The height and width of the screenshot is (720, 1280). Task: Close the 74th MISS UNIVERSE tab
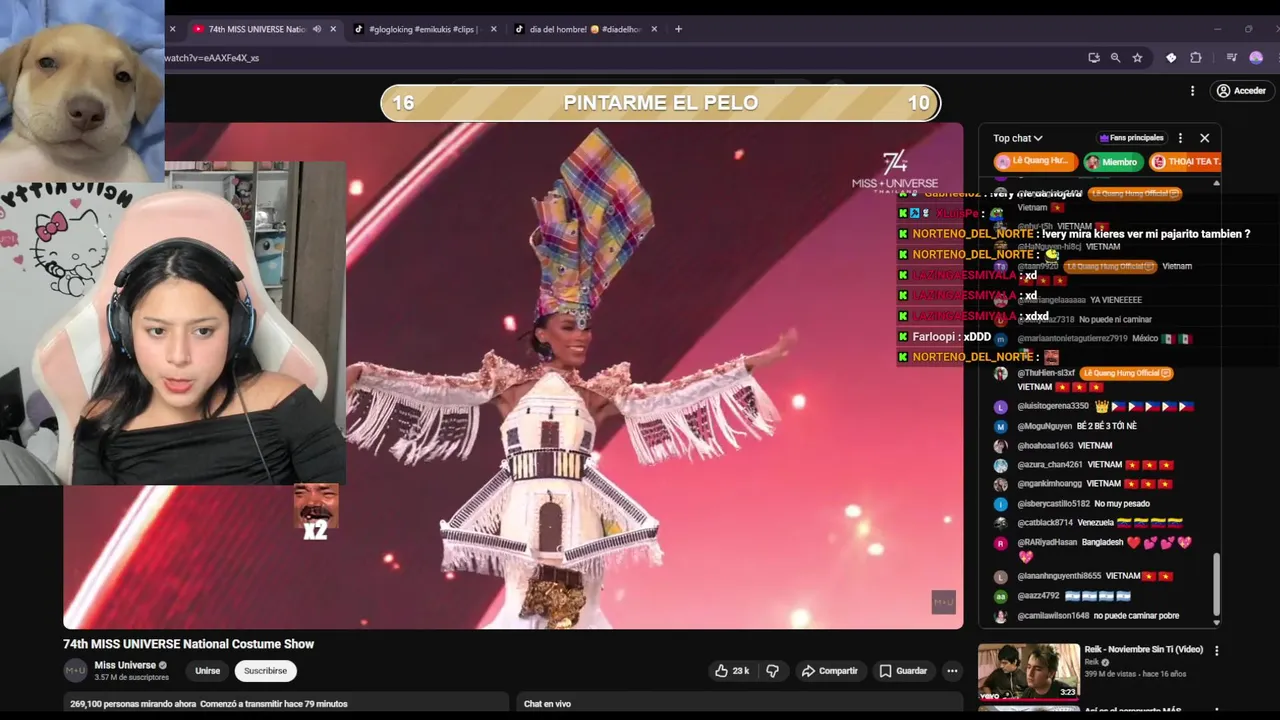[333, 29]
